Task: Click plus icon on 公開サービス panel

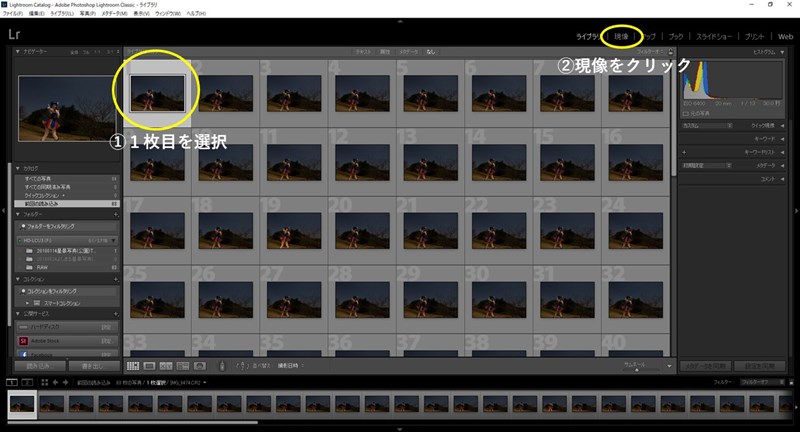Action: click(x=116, y=314)
